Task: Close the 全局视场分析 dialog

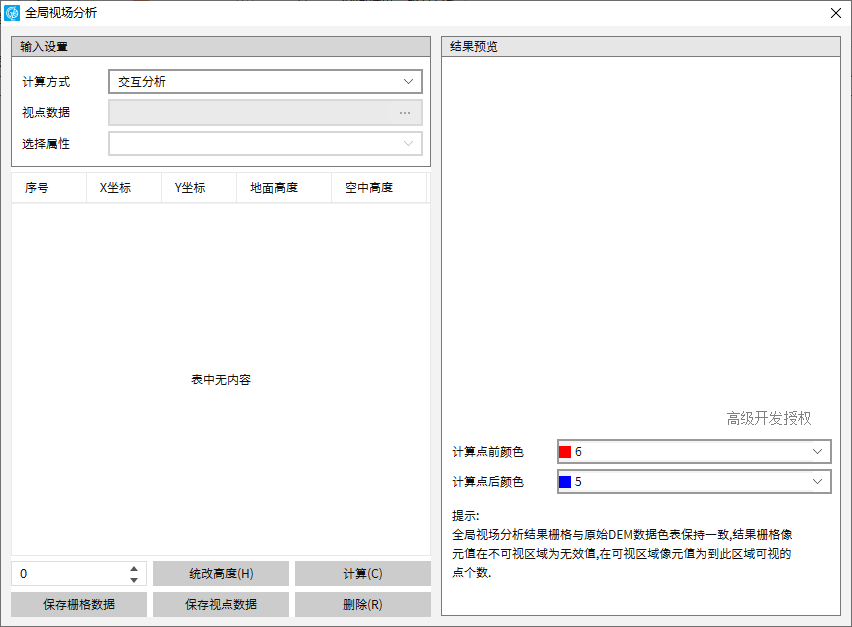Action: pos(835,13)
